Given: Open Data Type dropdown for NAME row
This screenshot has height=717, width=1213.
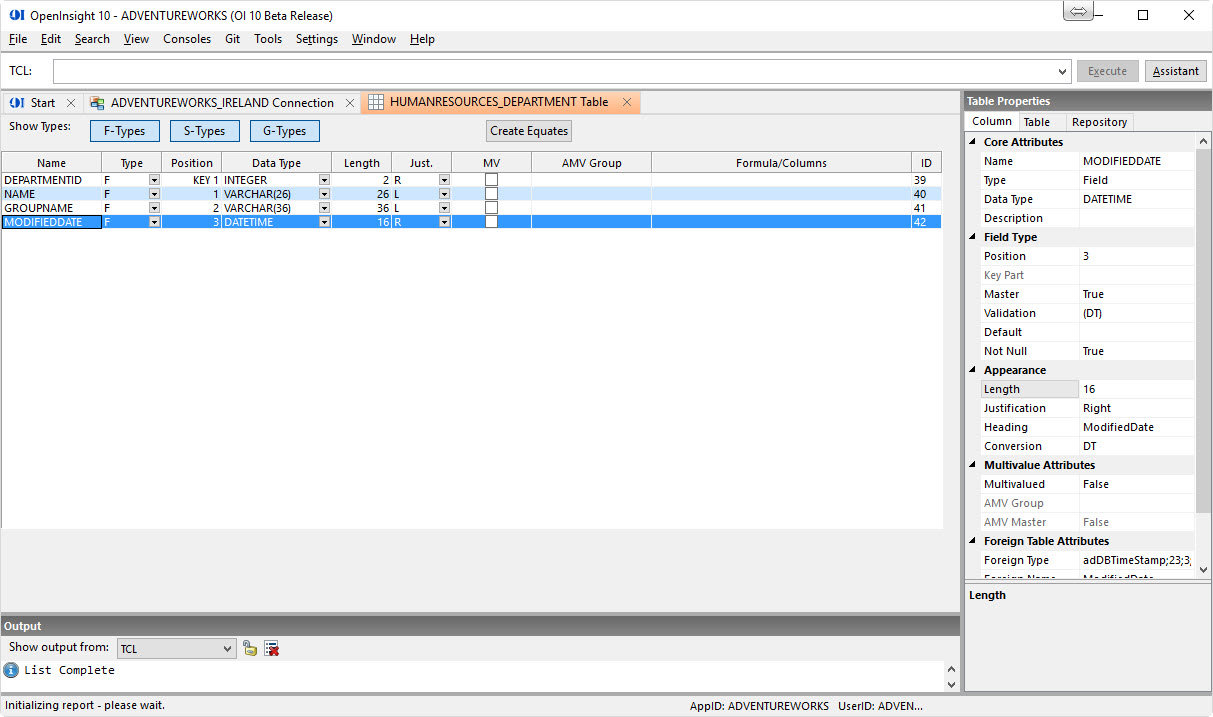Looking at the screenshot, I should pos(324,194).
